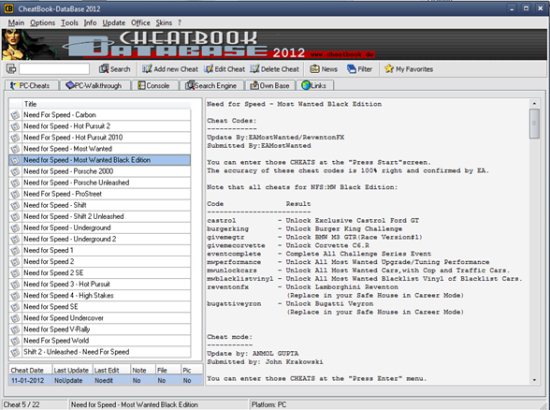Select Need for Speed 2 title
Viewport: 550px width, 410px height.
tap(48, 262)
